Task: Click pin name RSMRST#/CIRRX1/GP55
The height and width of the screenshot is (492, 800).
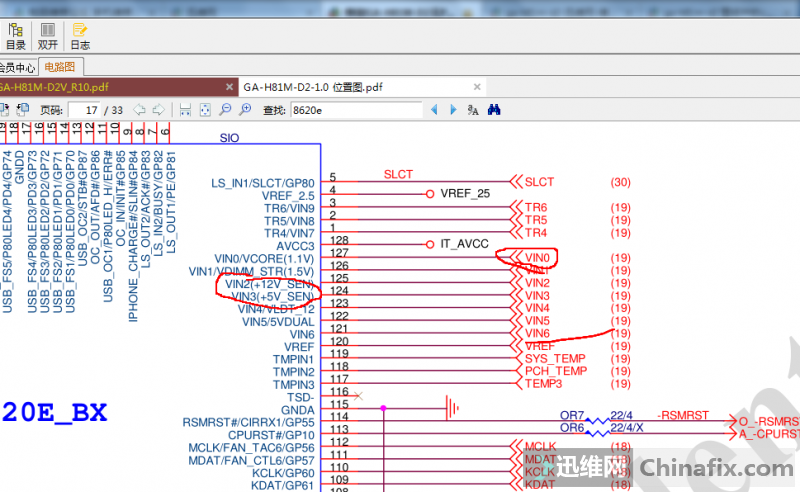Action: click(248, 423)
